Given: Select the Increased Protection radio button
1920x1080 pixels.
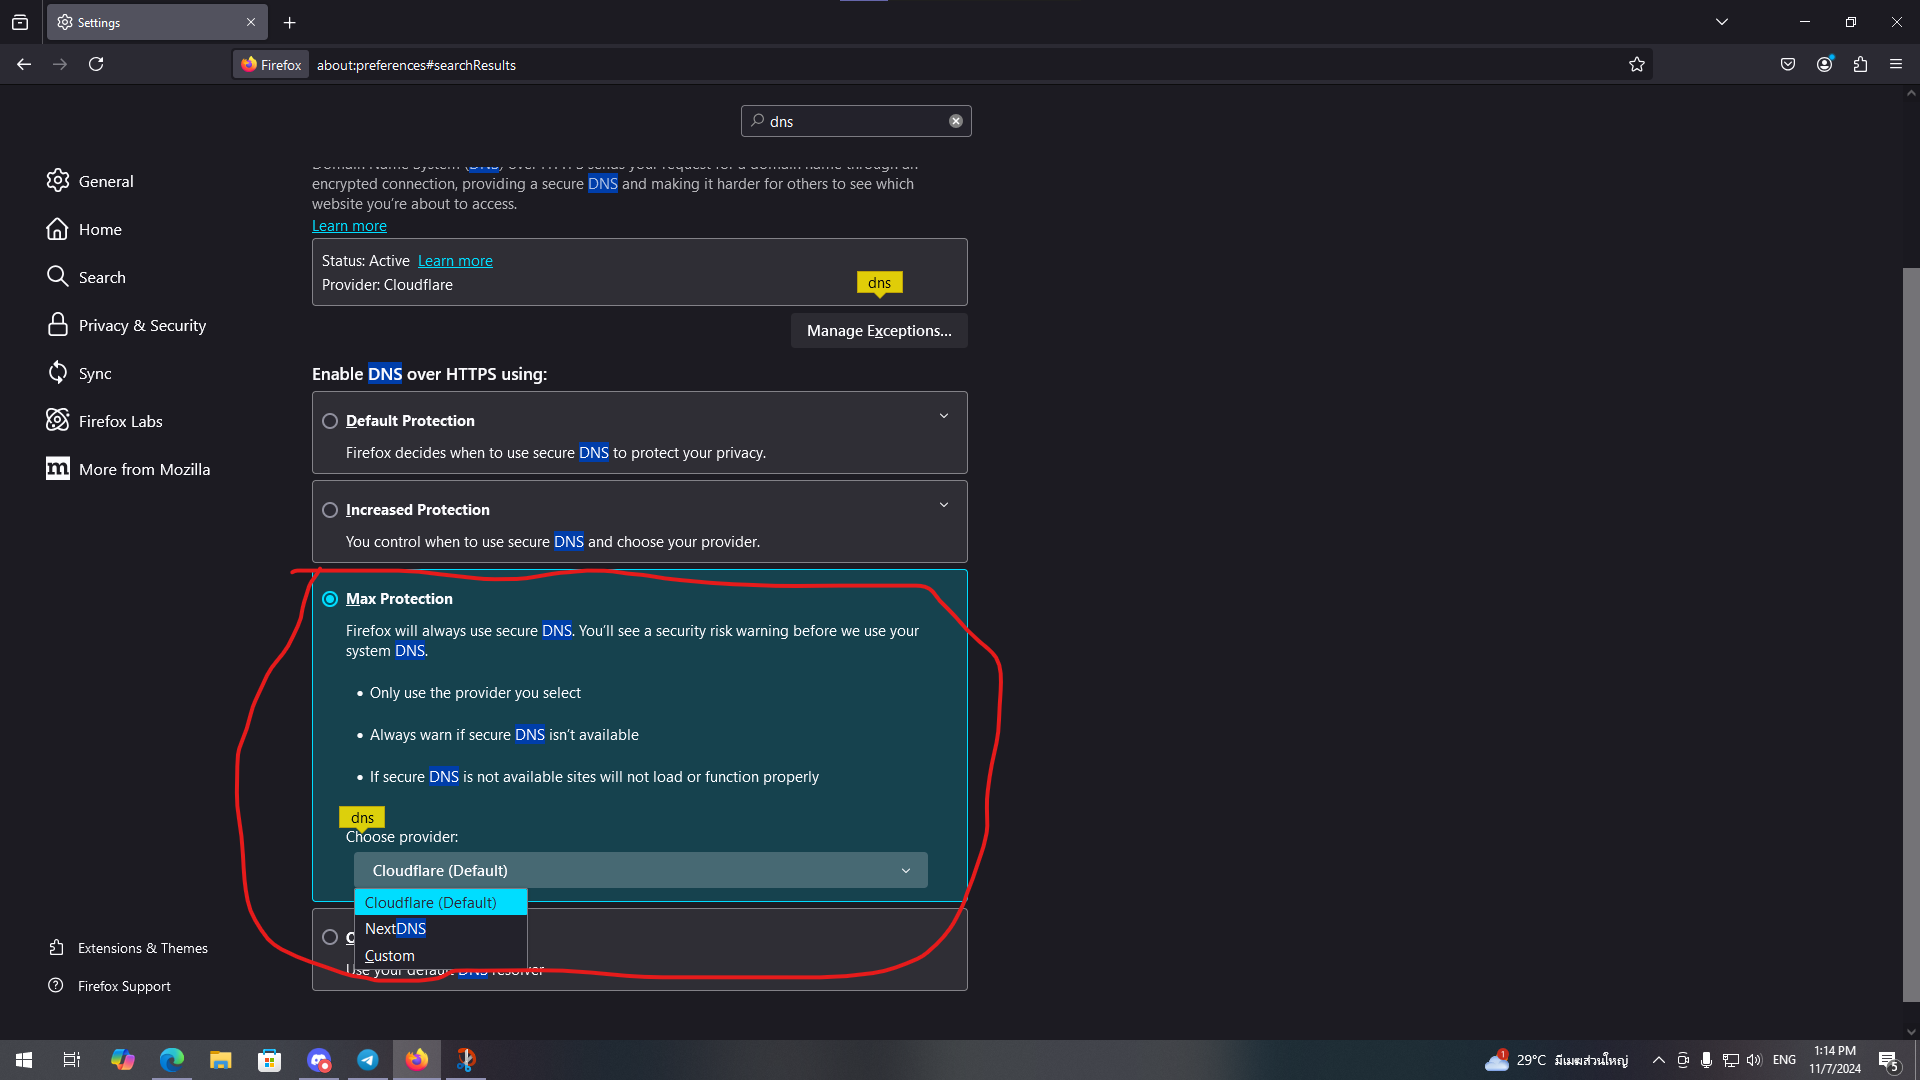Looking at the screenshot, I should point(330,510).
